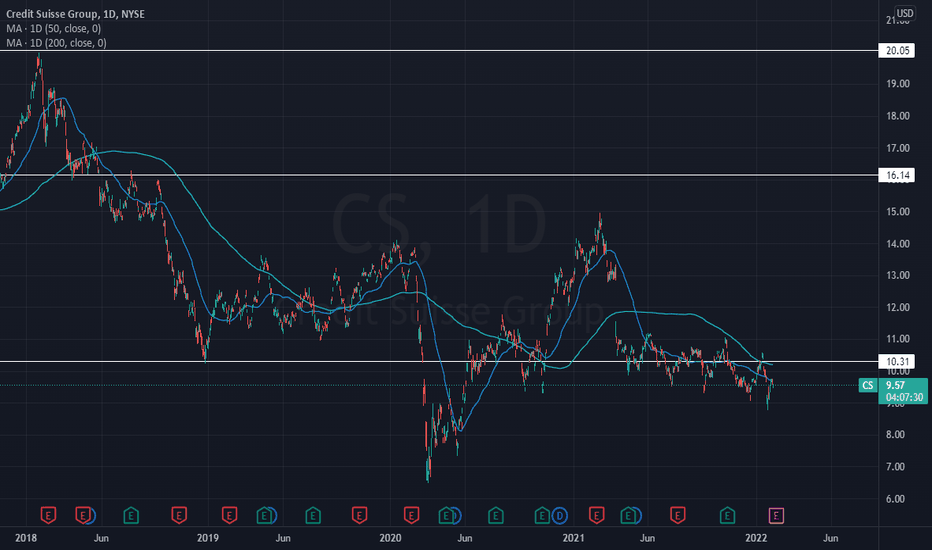Image resolution: width=932 pixels, height=550 pixels.
Task: Click red earnings marker just after 2020 label
Action: [x=411, y=515]
